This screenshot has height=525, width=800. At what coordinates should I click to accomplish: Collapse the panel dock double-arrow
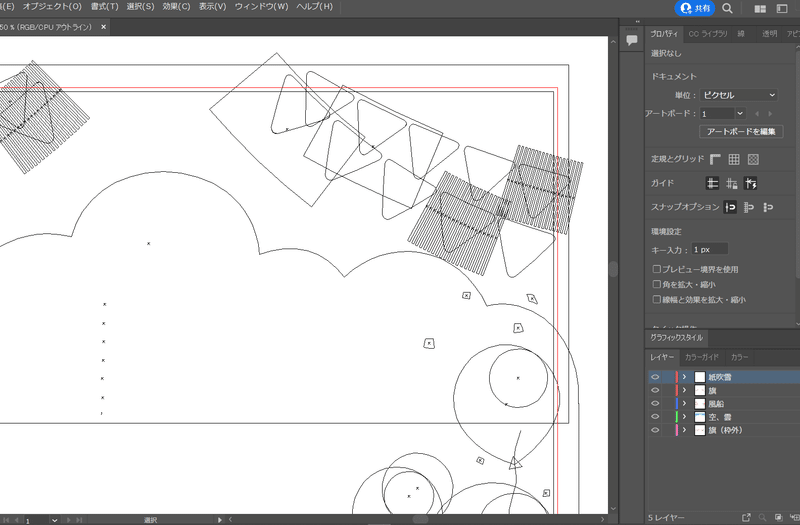(x=637, y=21)
